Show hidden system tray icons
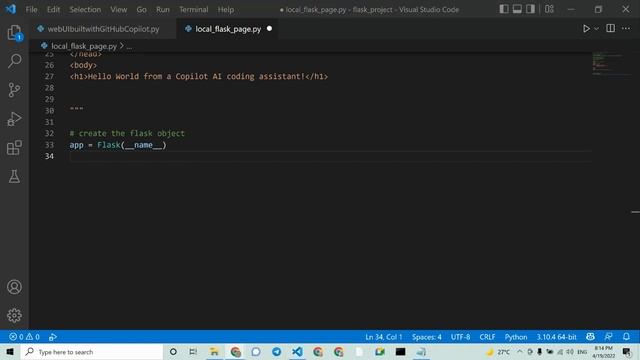 519,351
